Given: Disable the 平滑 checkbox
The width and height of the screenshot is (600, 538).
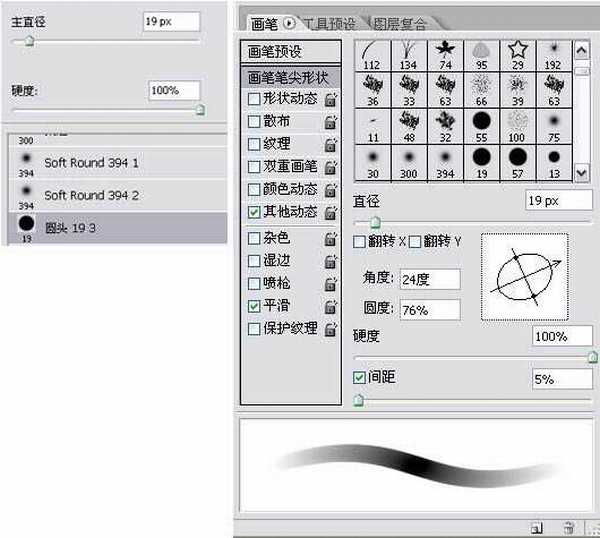Looking at the screenshot, I should click(x=254, y=306).
